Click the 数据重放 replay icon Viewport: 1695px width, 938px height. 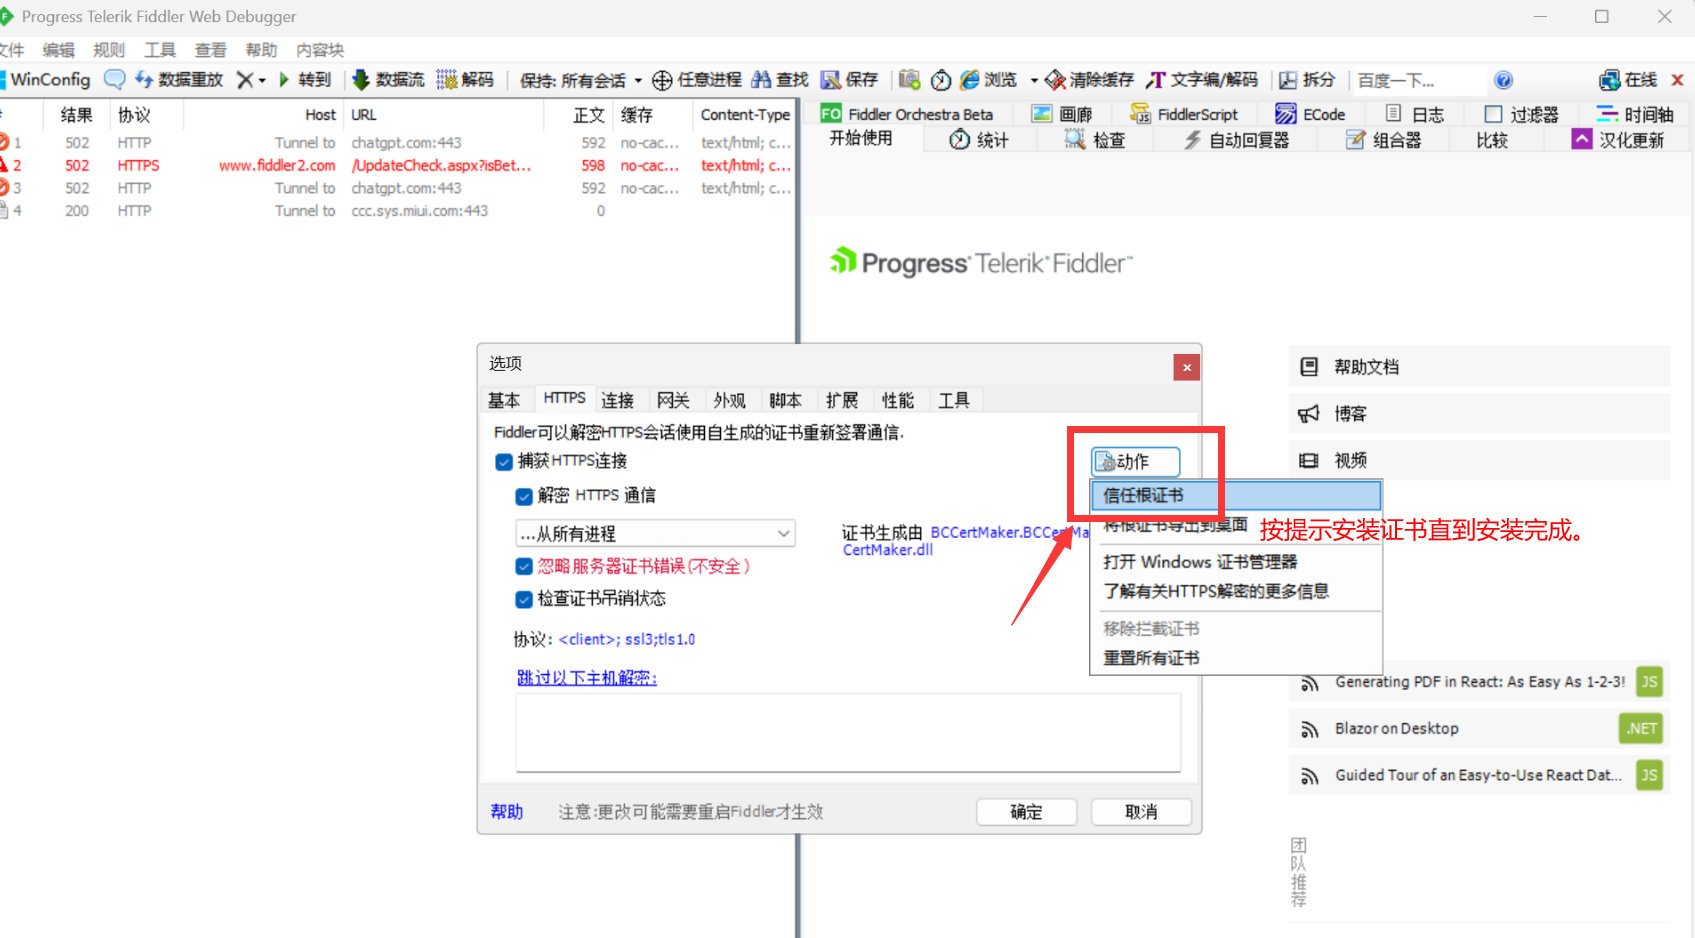[x=144, y=79]
